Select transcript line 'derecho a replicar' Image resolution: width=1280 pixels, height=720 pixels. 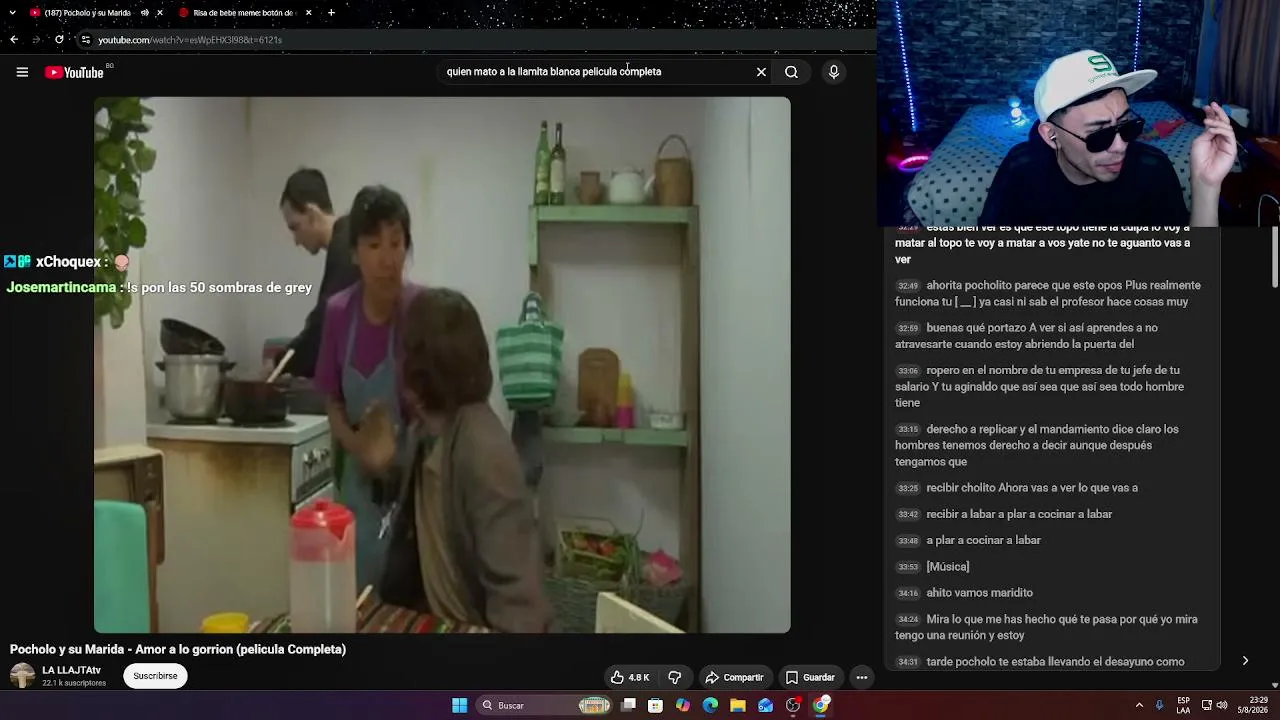coord(1048,445)
